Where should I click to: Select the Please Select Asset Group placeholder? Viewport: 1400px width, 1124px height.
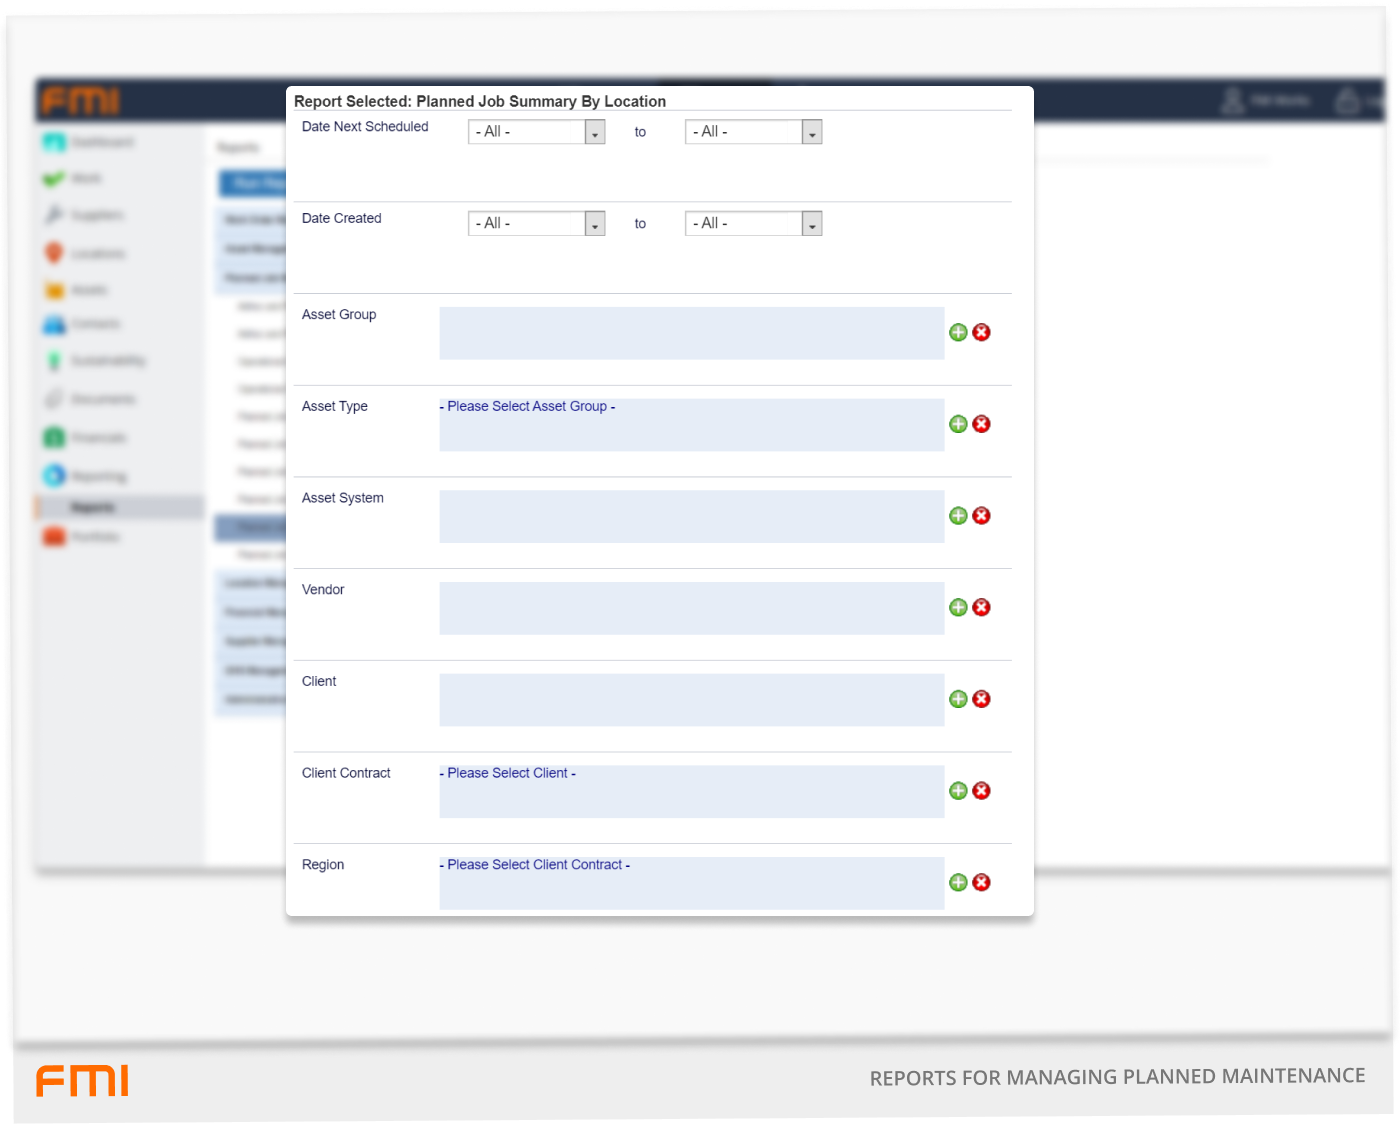530,407
